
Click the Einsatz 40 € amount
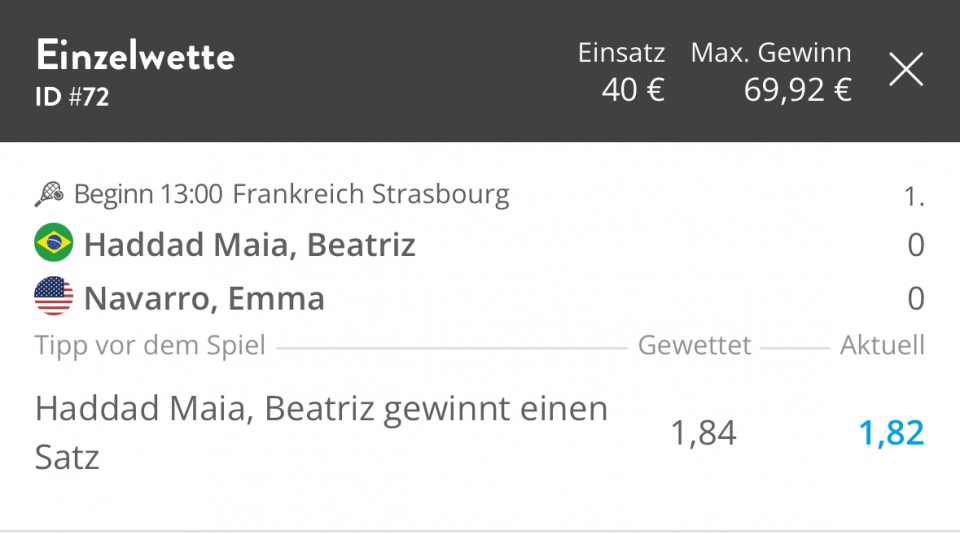click(x=633, y=90)
